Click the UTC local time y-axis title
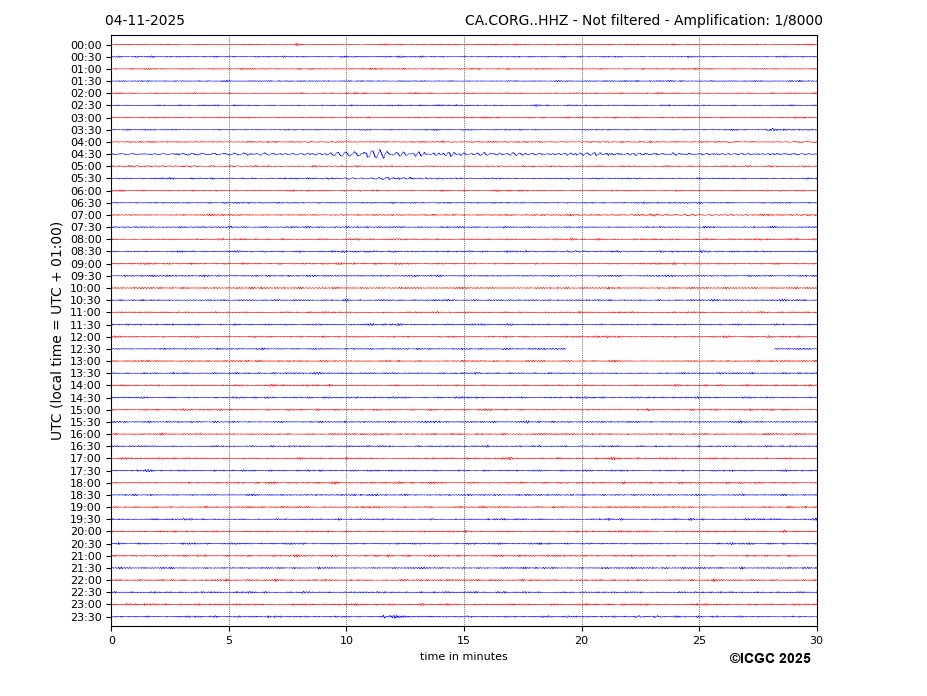927x696 pixels. pos(57,330)
